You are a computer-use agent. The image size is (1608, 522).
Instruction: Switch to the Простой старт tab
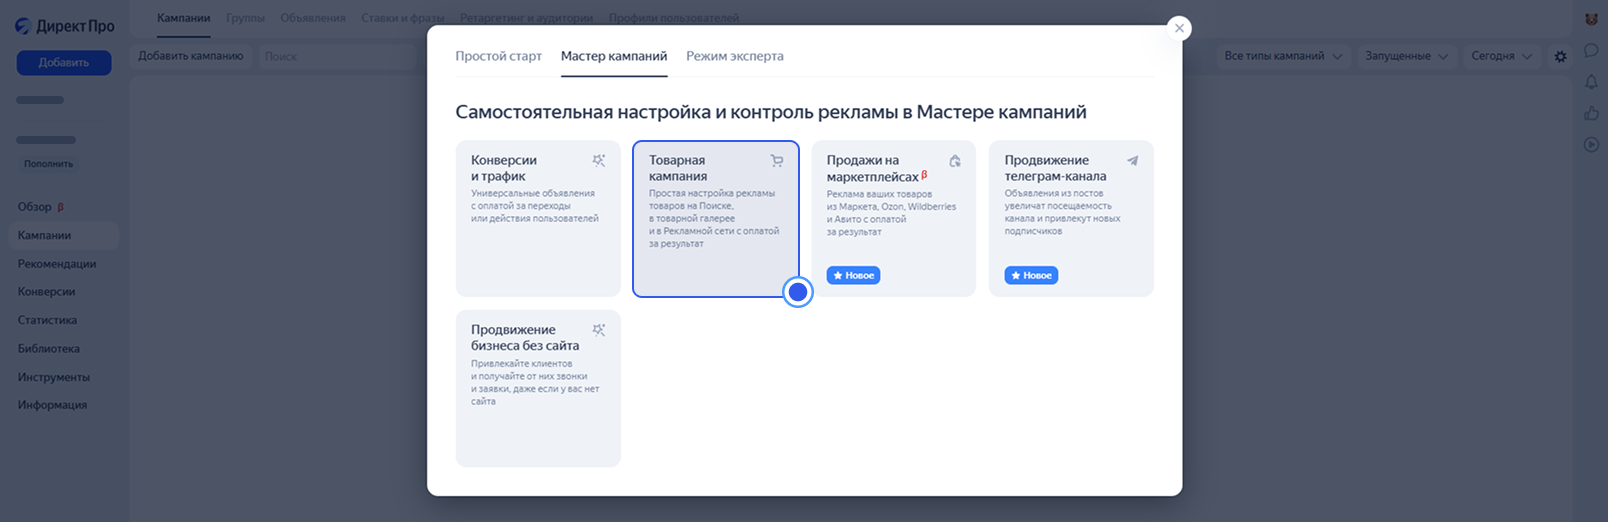(x=498, y=56)
